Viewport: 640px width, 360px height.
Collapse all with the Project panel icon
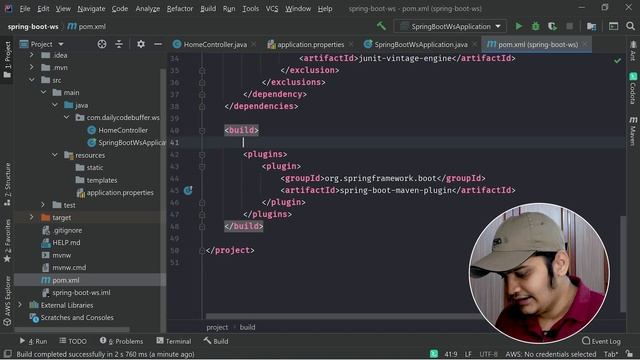119,44
